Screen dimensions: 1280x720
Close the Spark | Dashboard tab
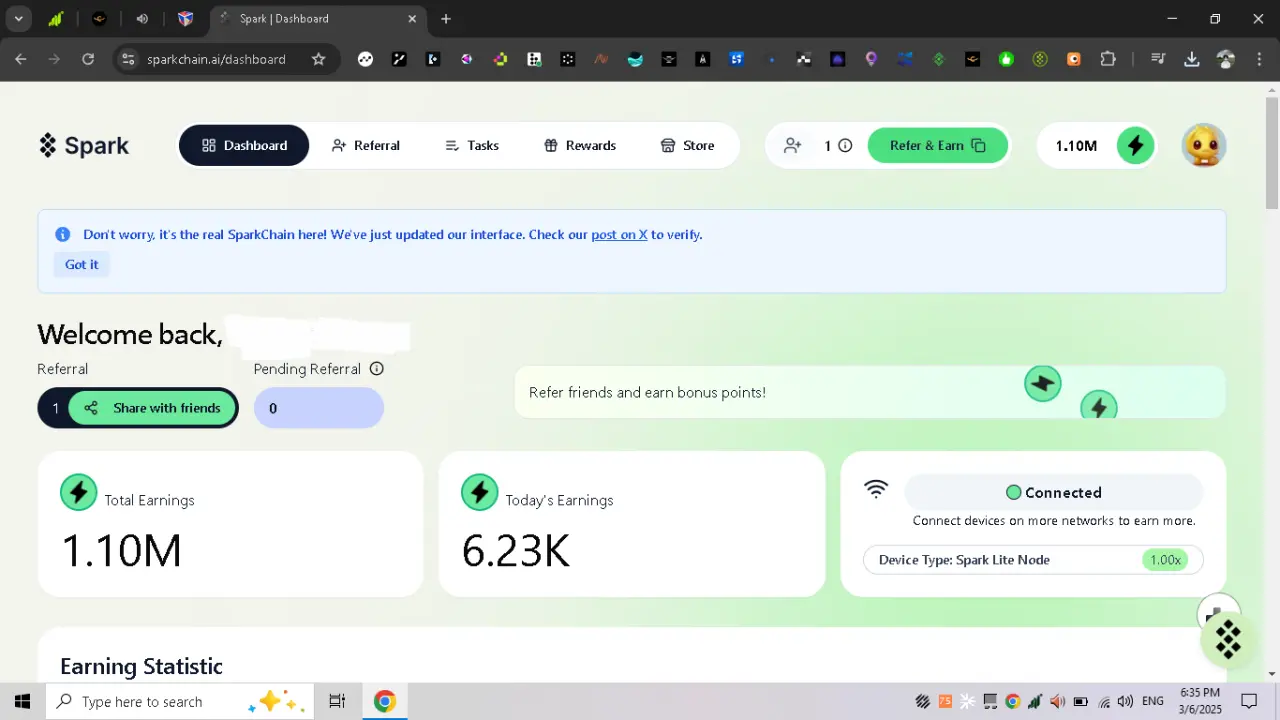pos(412,19)
